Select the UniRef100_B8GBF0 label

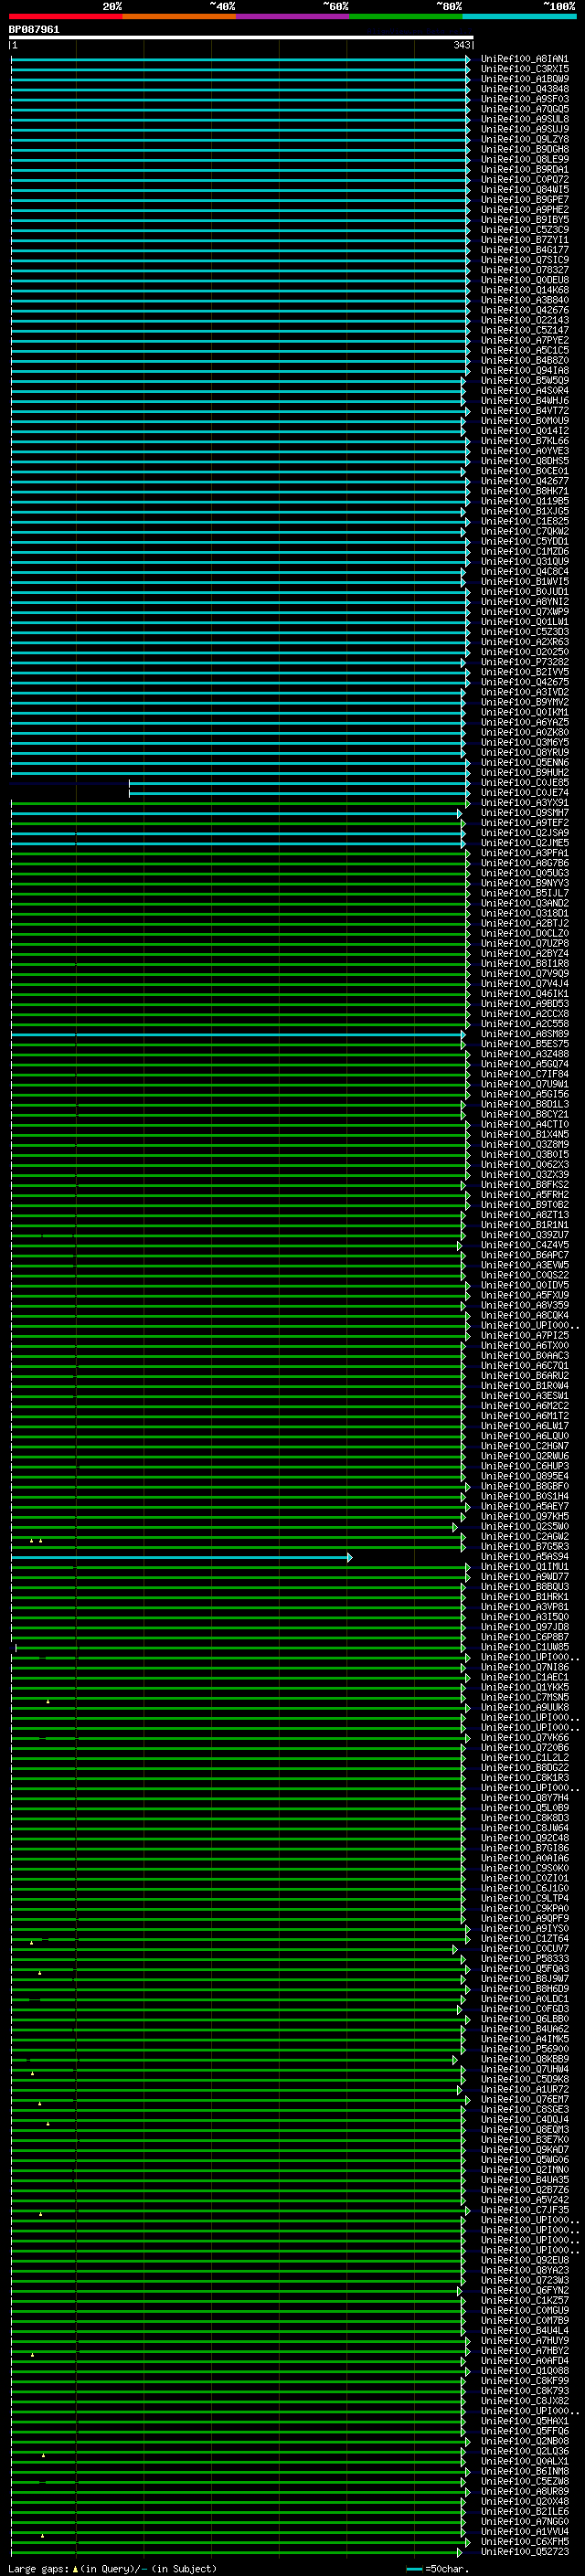524,1486
